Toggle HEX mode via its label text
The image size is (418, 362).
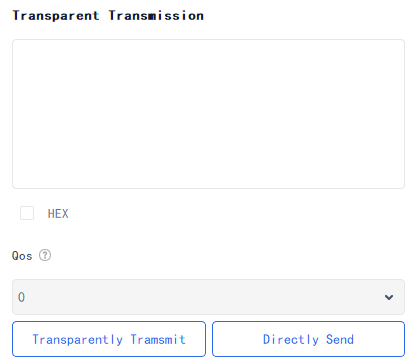pyautogui.click(x=58, y=214)
